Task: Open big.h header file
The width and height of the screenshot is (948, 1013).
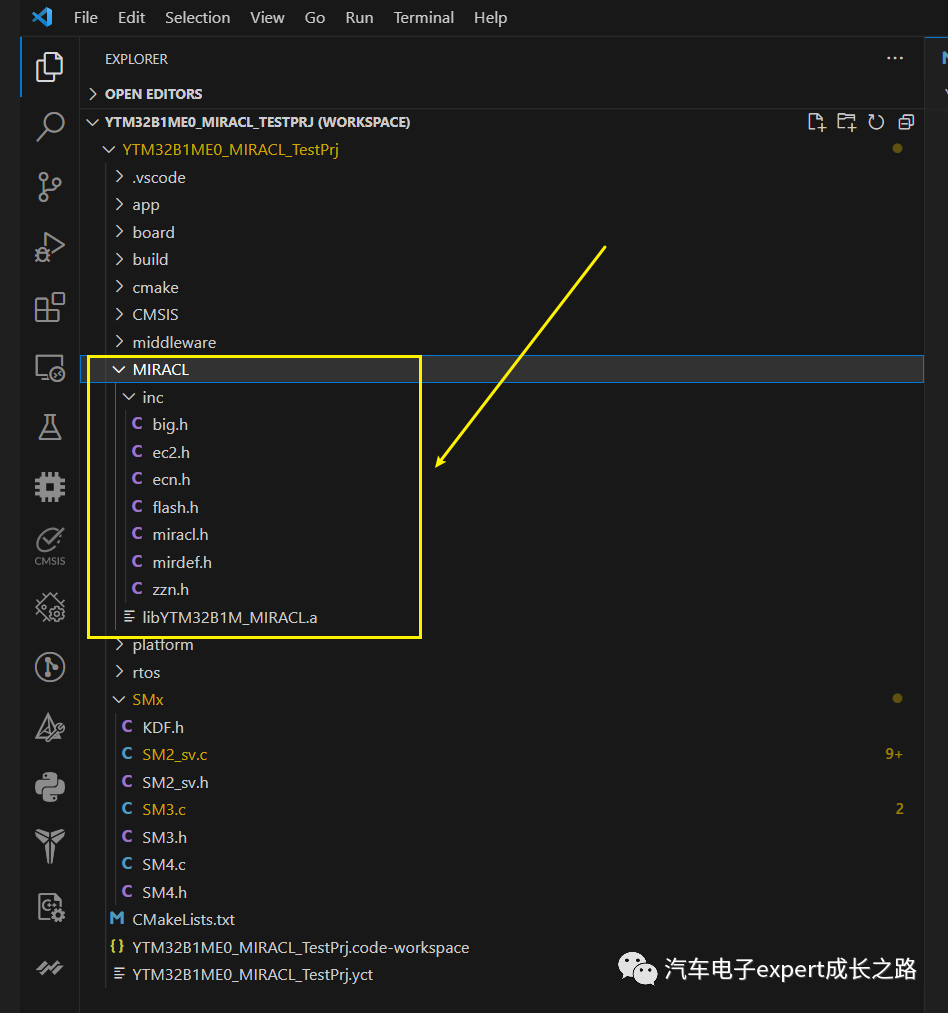Action: pos(501,424)
